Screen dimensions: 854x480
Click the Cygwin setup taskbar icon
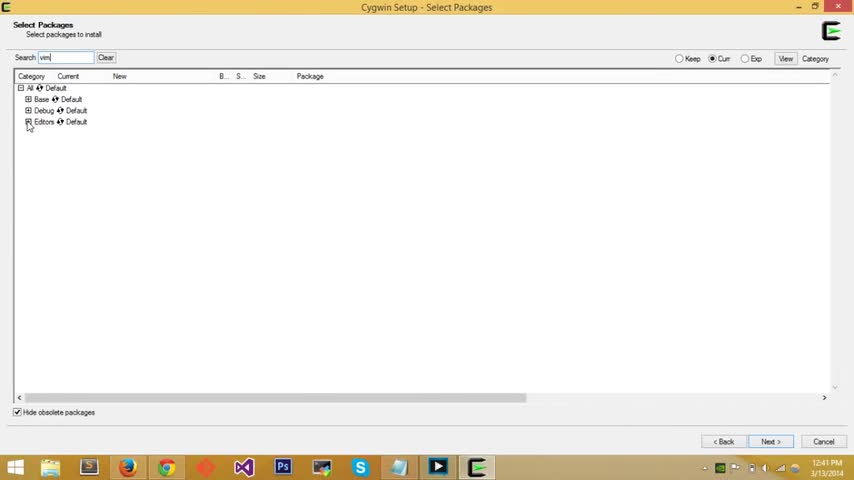coord(477,467)
